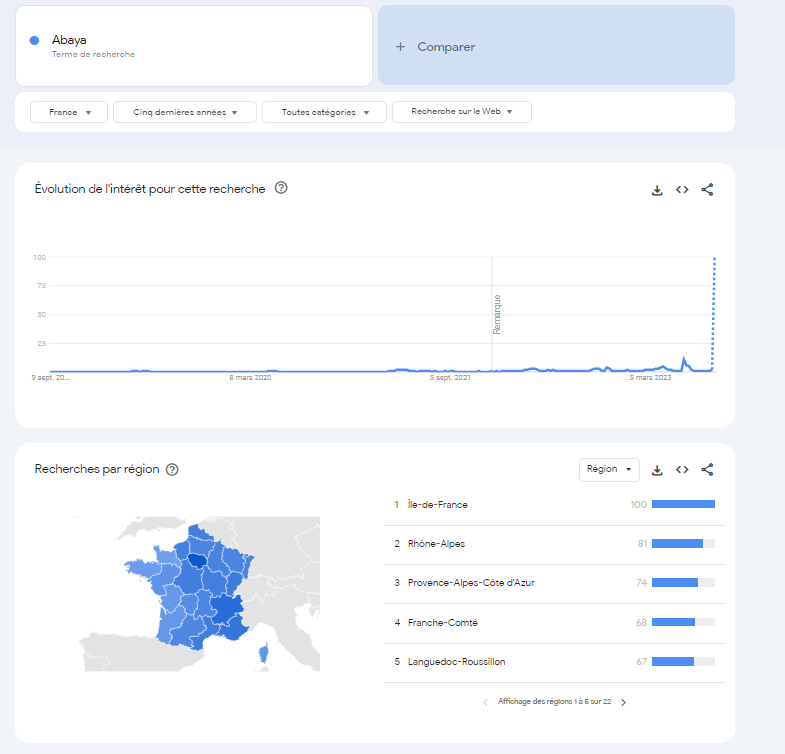Image resolution: width=785 pixels, height=754 pixels.
Task: Add a comparison term with Comparer
Action: (556, 46)
